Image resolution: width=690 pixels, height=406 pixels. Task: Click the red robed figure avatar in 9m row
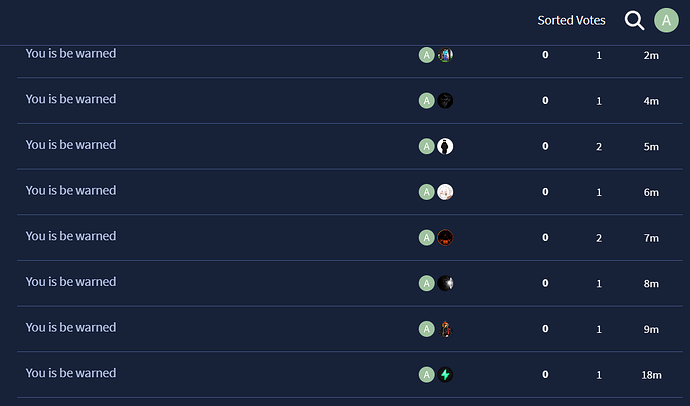(445, 329)
